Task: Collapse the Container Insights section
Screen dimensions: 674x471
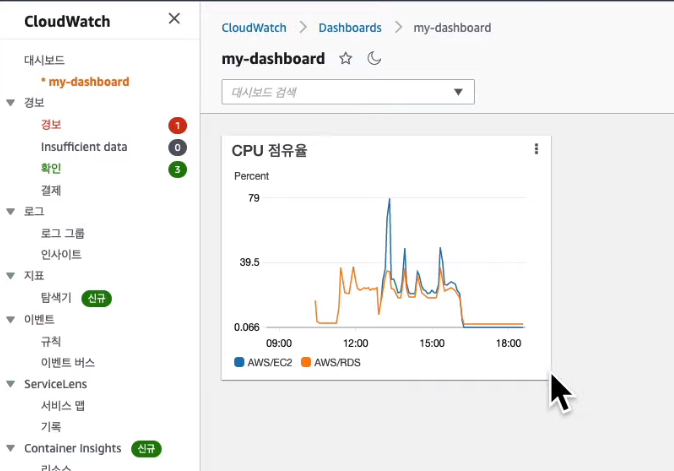Action: (11, 448)
